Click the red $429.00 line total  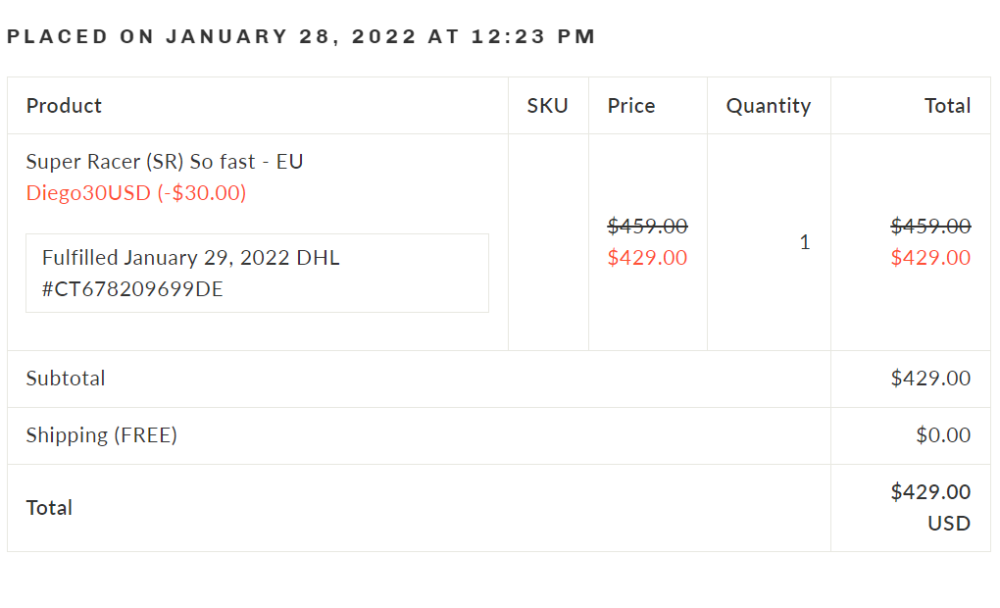click(930, 258)
